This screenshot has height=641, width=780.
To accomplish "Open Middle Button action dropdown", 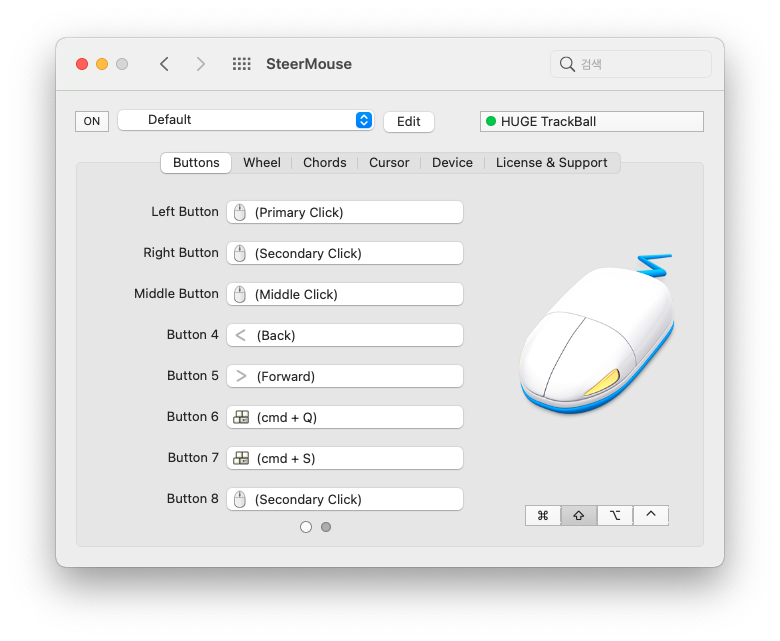I will 345,294.
